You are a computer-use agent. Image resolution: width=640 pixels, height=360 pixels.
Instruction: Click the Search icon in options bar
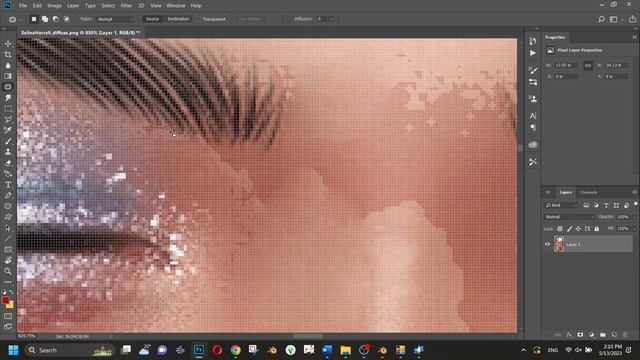pyautogui.click(x=601, y=19)
